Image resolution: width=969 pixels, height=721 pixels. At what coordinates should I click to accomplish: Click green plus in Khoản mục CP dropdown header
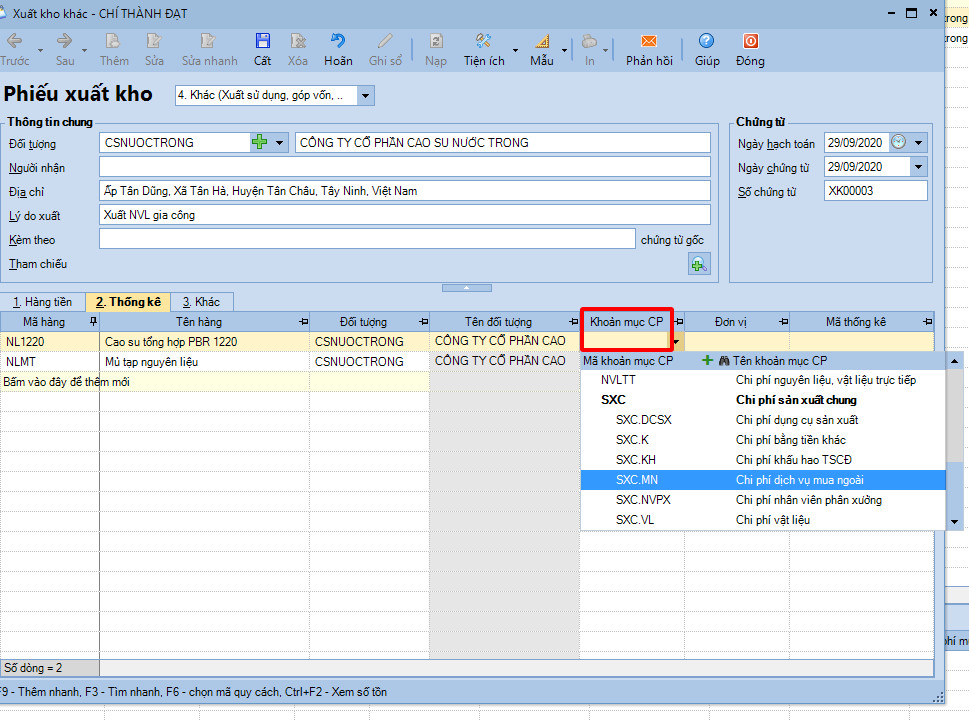708,361
